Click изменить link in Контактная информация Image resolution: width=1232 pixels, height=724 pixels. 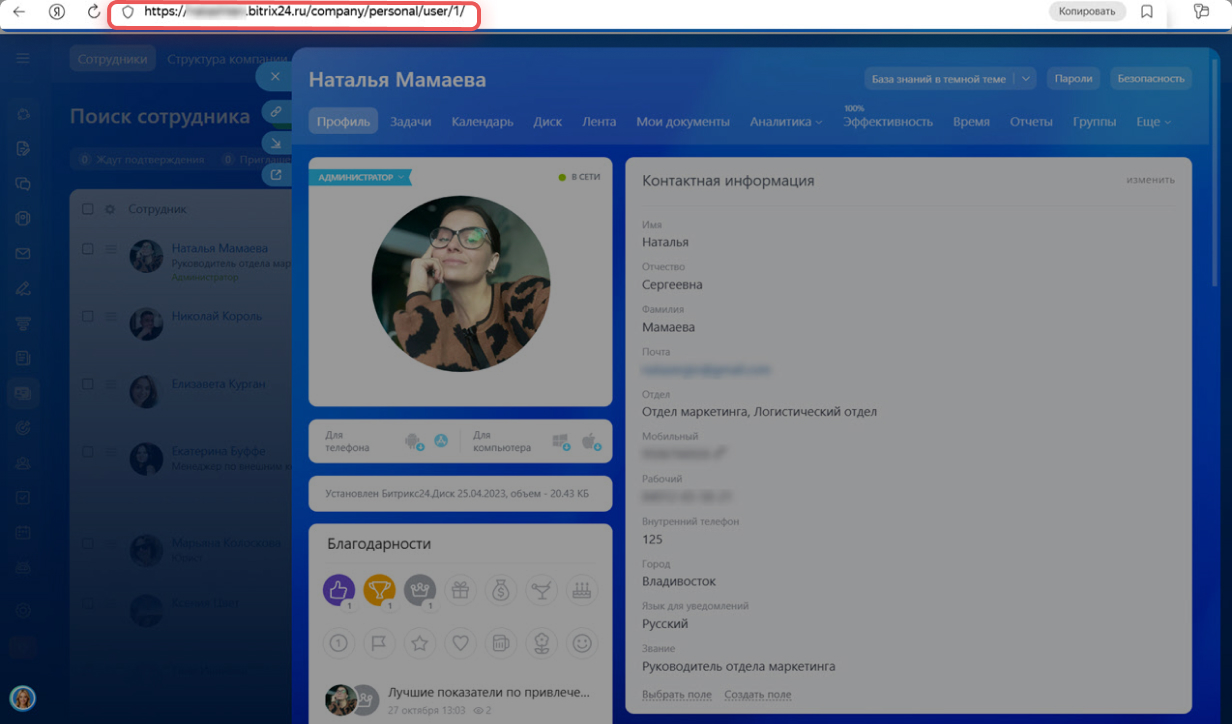1150,180
